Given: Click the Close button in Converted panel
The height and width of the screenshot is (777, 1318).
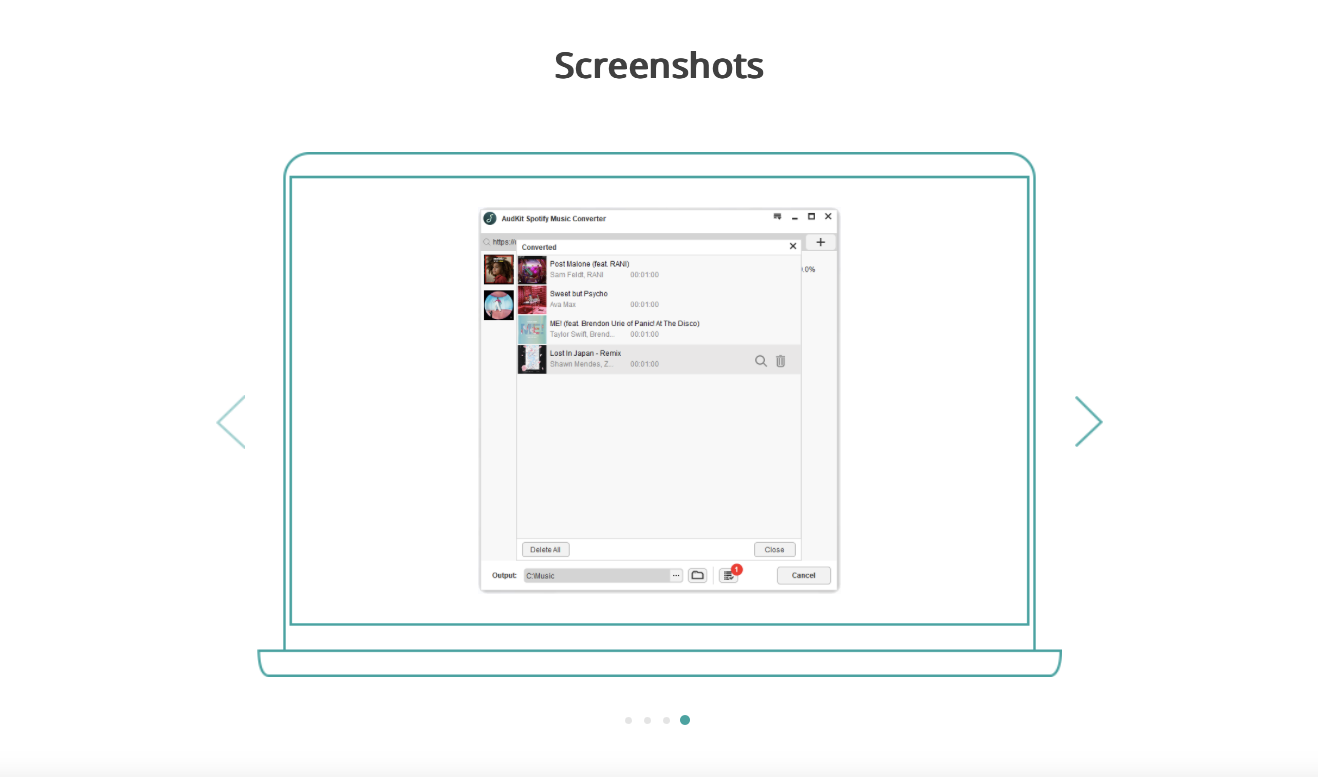Looking at the screenshot, I should tap(775, 550).
